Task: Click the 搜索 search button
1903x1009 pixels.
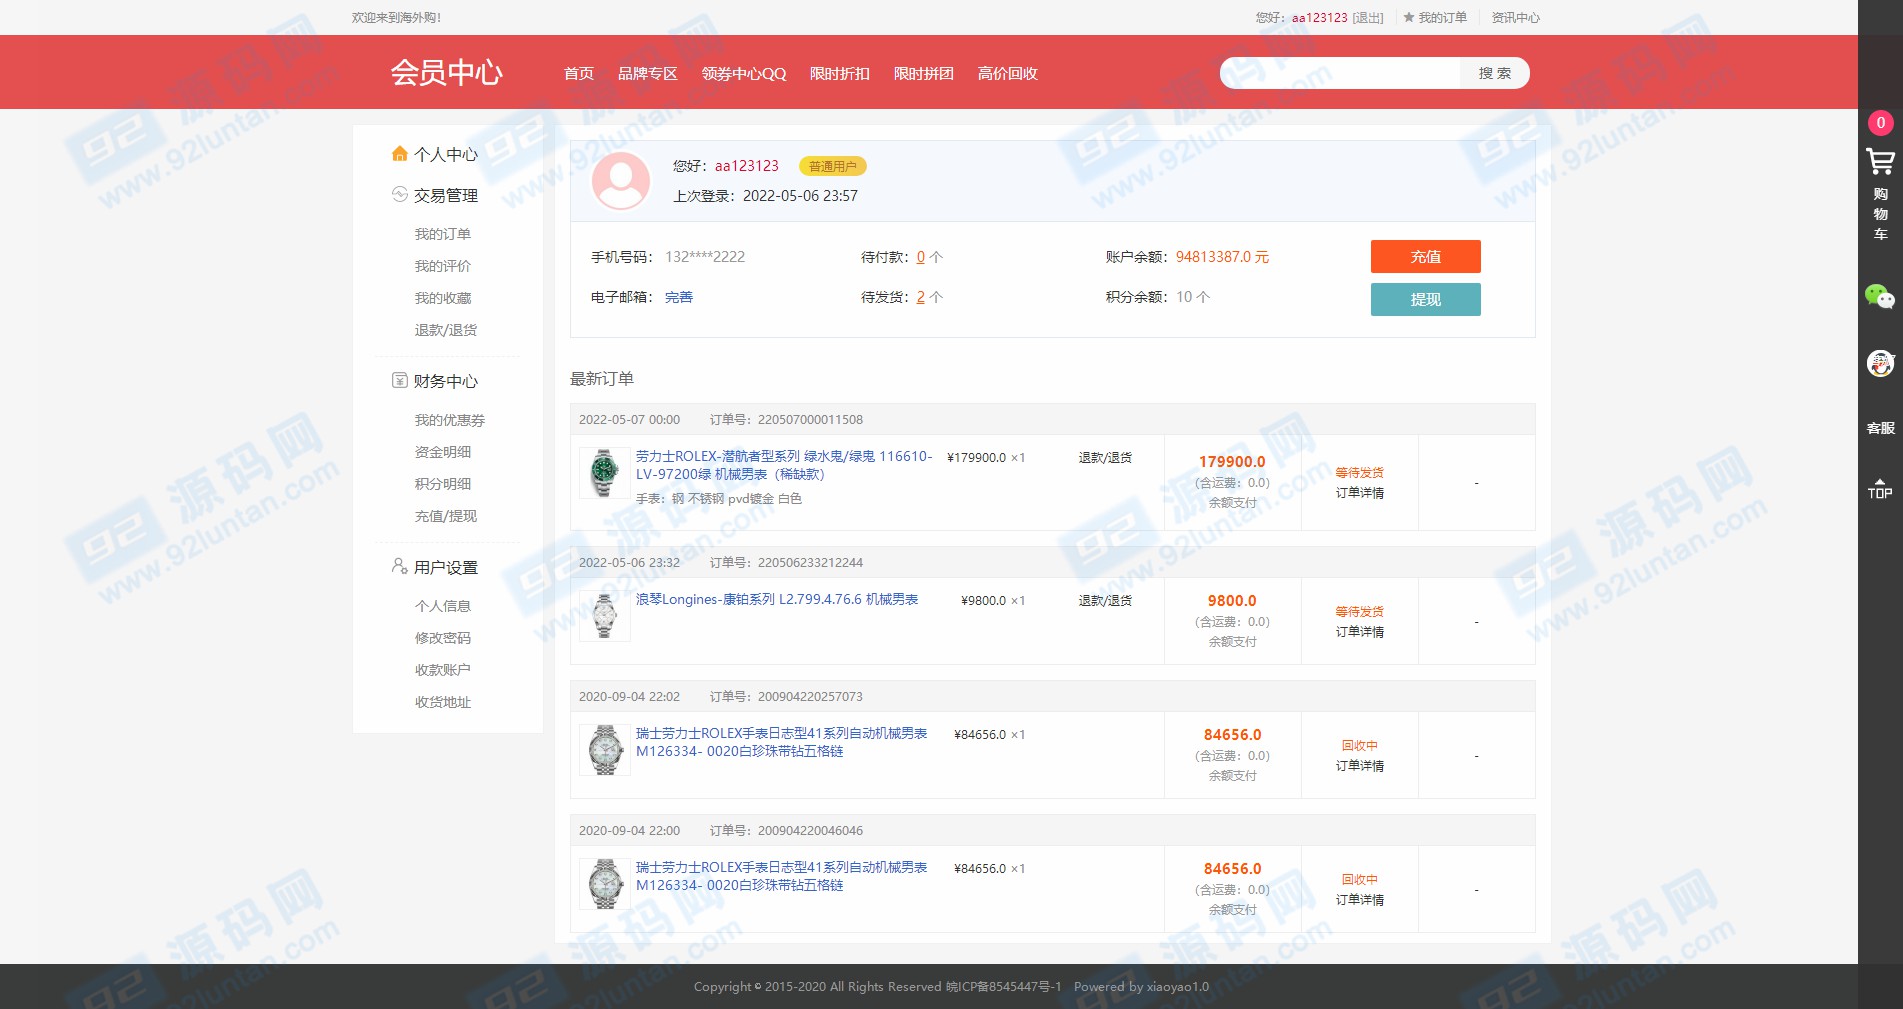Action: click(1495, 73)
